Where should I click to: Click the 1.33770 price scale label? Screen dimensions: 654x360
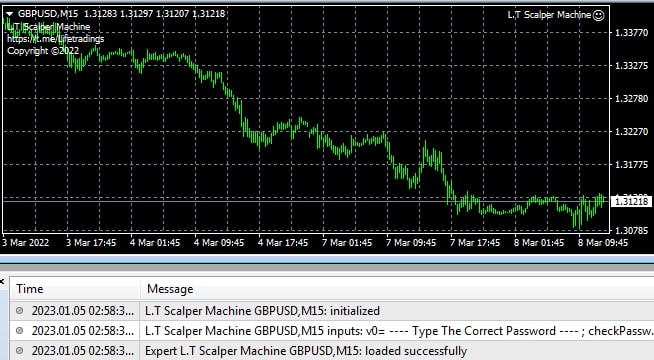(x=631, y=33)
